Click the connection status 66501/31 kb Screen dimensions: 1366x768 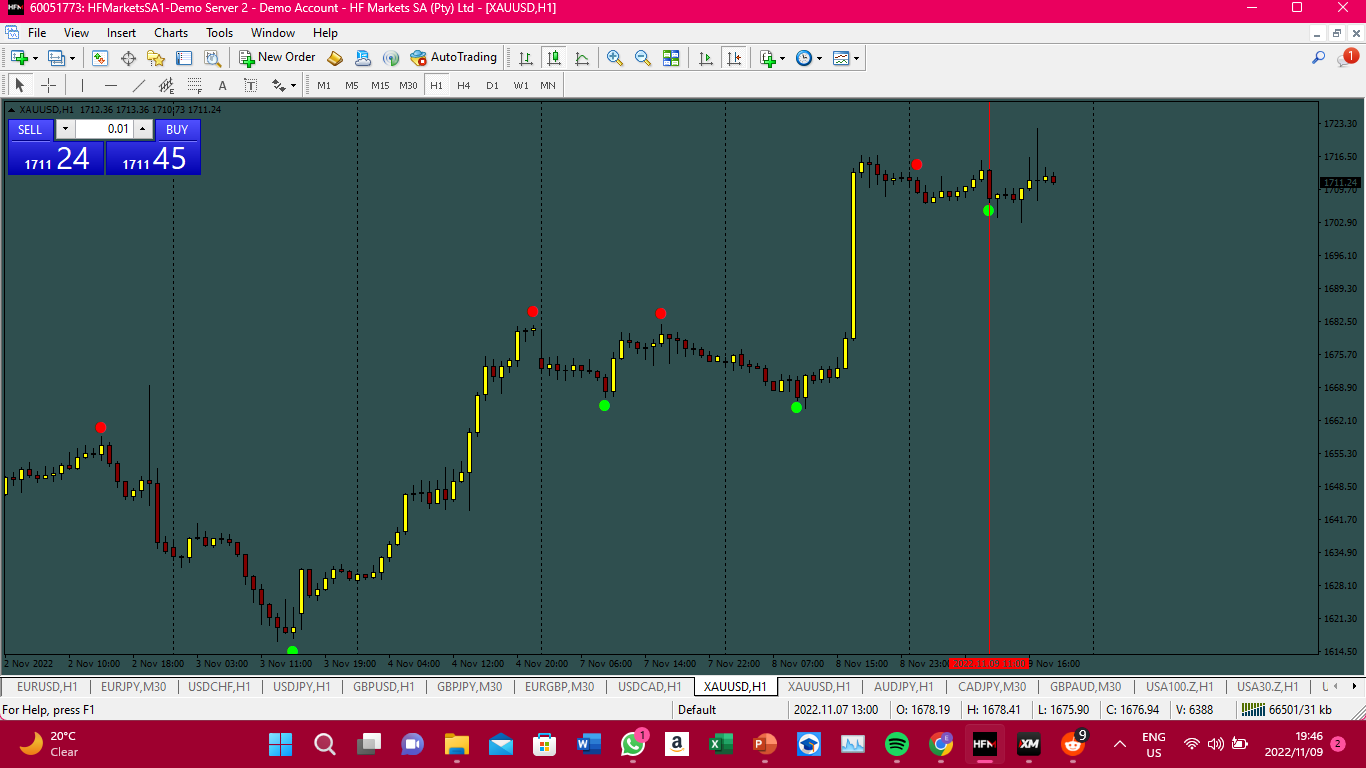1286,710
